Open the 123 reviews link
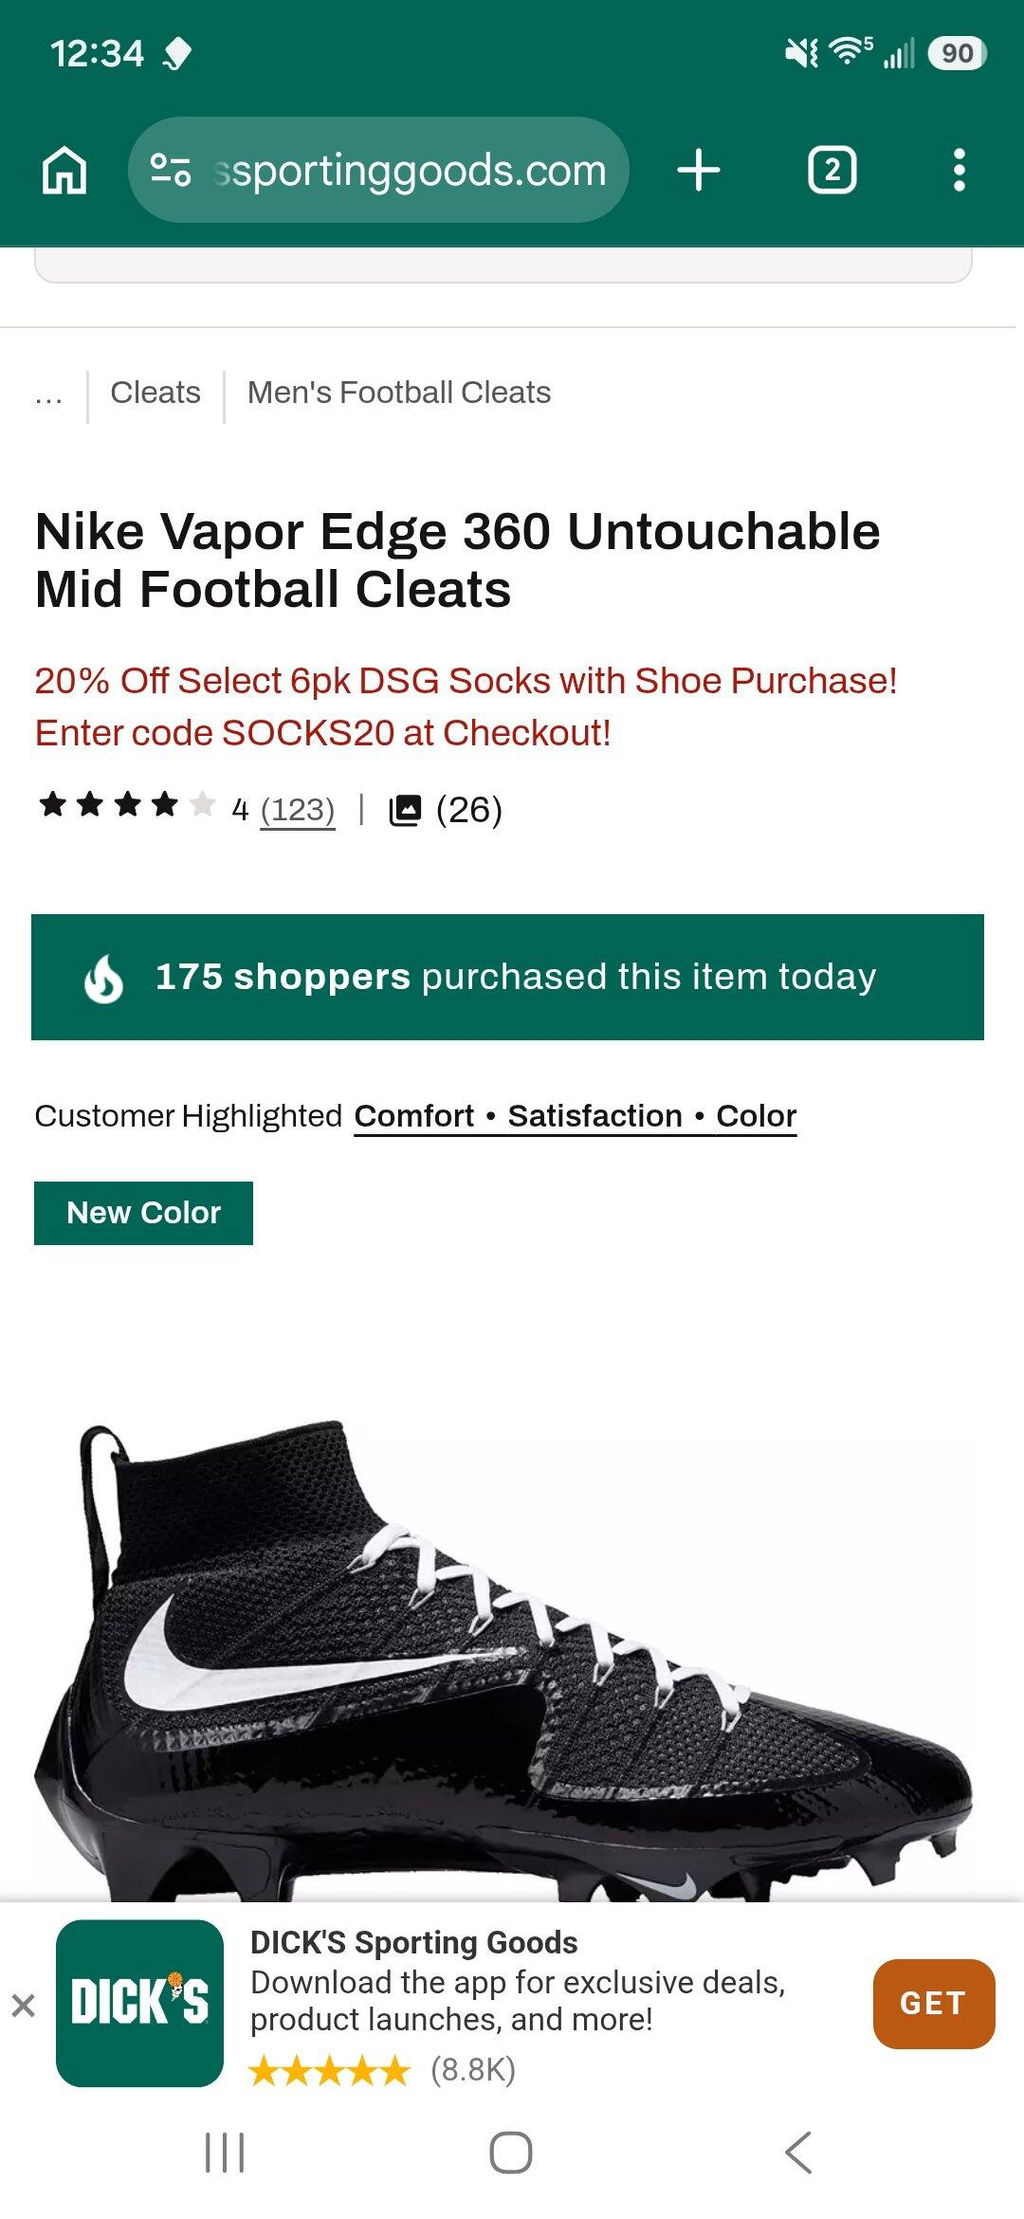Image resolution: width=1024 pixels, height=2219 pixels. pyautogui.click(x=297, y=809)
